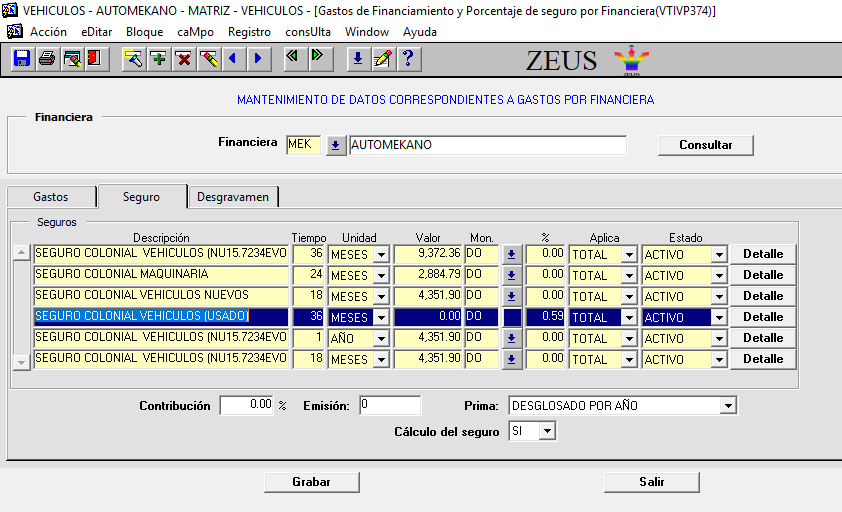Open the Prima dropdown showing DESGLOSADO POR AÑO

pos(728,406)
